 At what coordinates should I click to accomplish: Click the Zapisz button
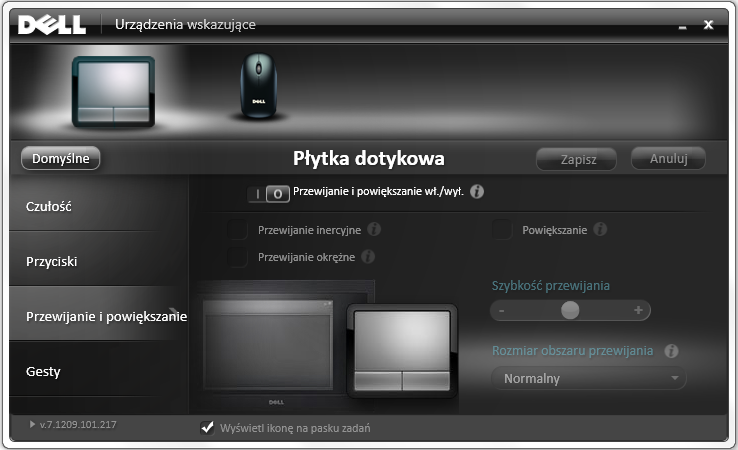coord(577,159)
